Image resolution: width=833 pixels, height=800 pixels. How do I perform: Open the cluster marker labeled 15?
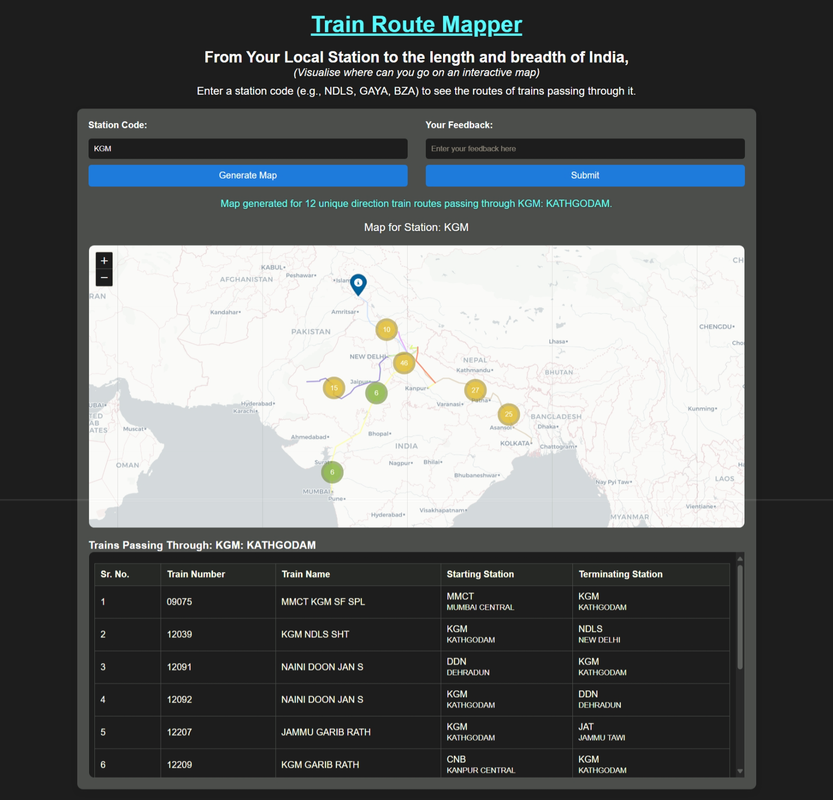(x=334, y=388)
